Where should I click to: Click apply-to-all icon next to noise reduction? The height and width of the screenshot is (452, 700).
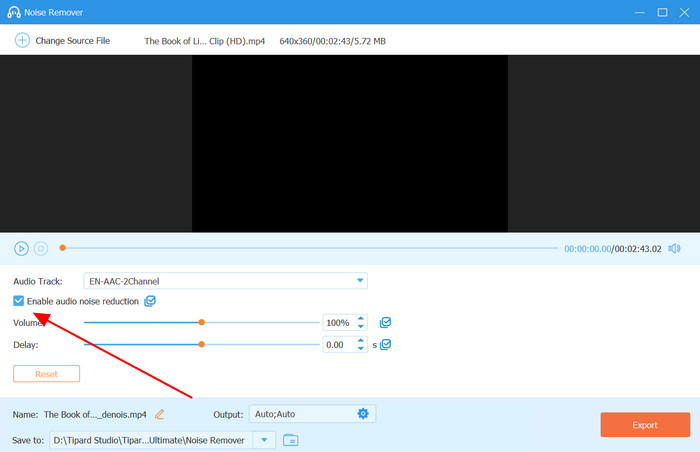pyautogui.click(x=150, y=301)
